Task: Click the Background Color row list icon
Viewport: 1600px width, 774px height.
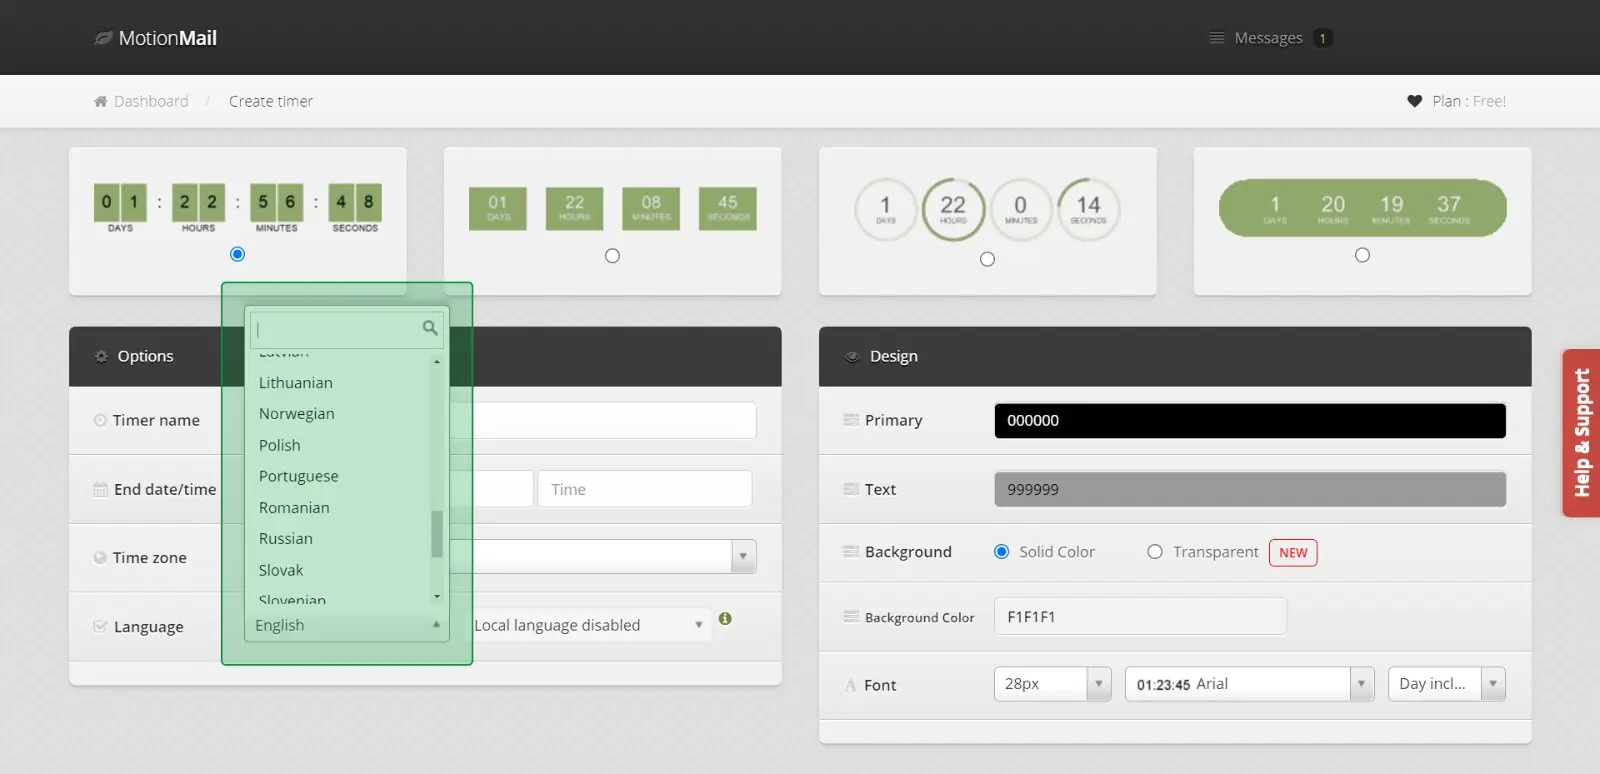Action: pos(851,617)
